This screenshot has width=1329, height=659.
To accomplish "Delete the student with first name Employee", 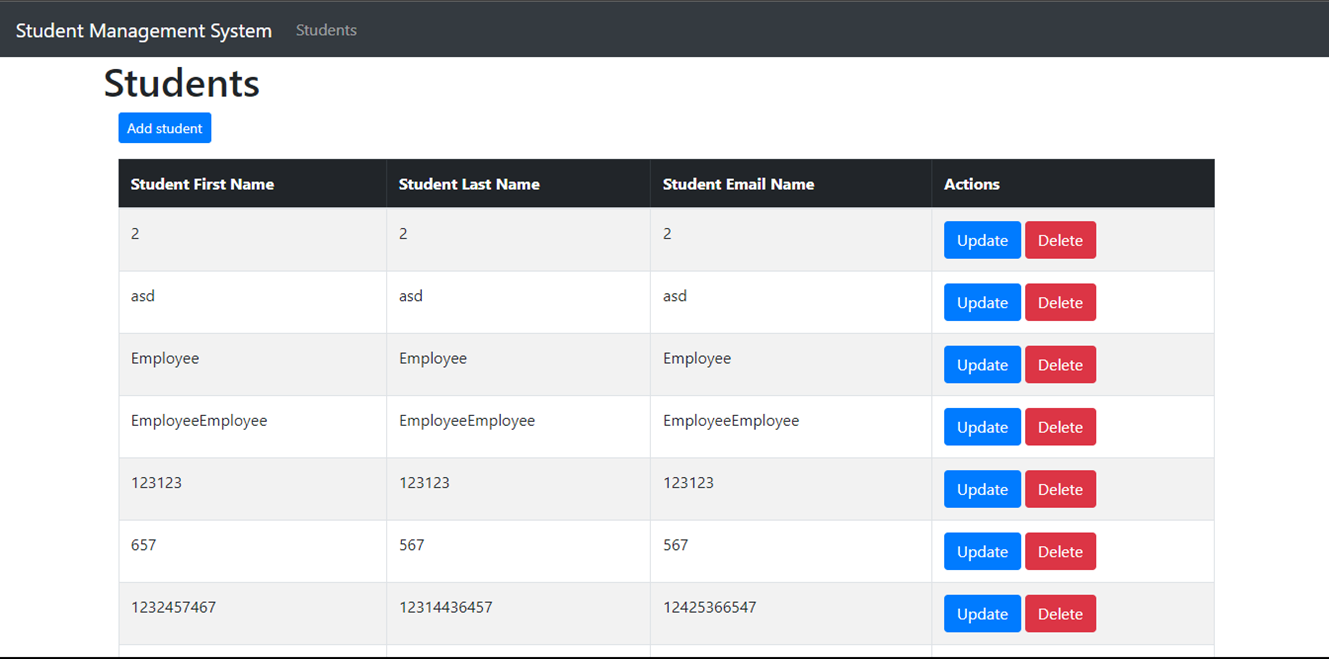I will pyautogui.click(x=1060, y=365).
